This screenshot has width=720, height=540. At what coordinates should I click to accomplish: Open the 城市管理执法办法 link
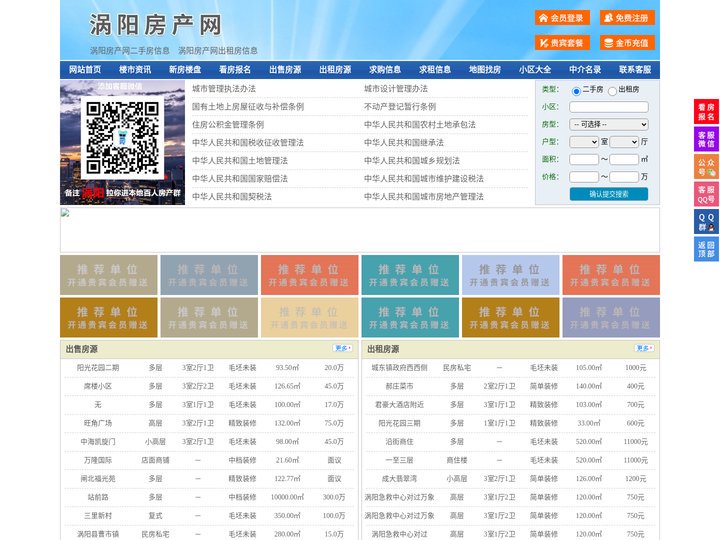point(224,89)
